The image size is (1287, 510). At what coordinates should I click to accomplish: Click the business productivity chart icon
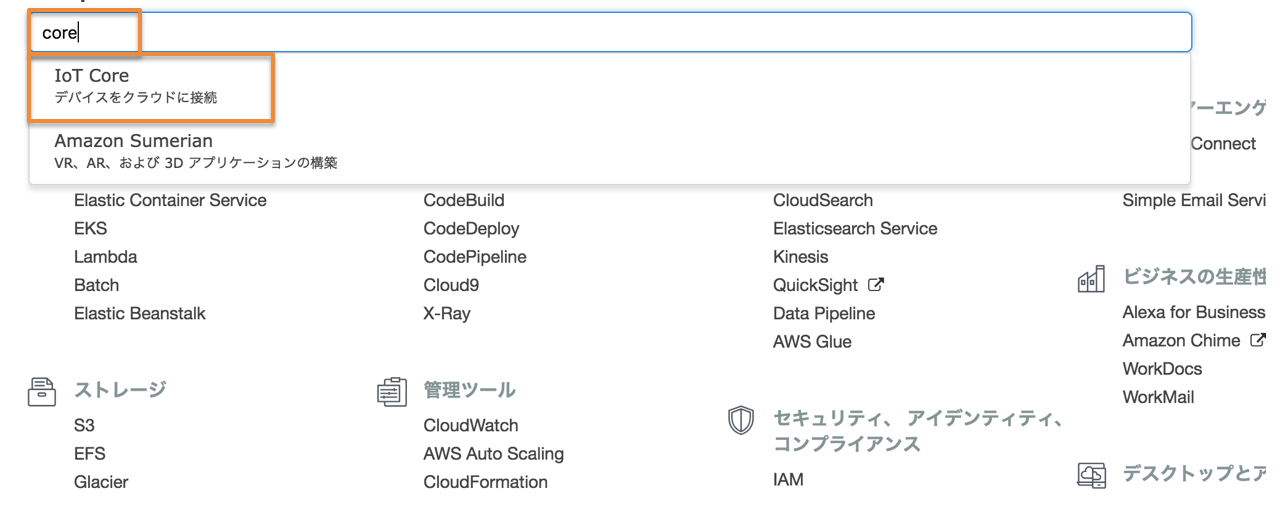[x=1091, y=278]
